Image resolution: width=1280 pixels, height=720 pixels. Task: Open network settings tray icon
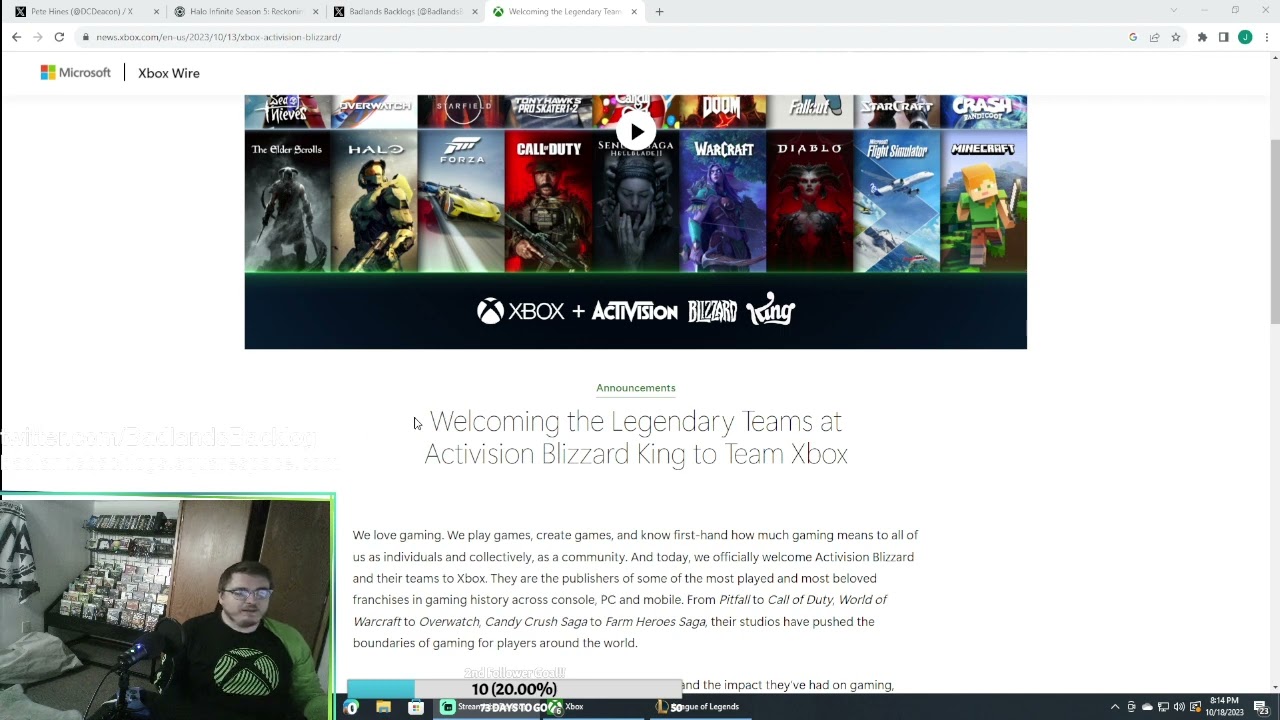(1163, 707)
